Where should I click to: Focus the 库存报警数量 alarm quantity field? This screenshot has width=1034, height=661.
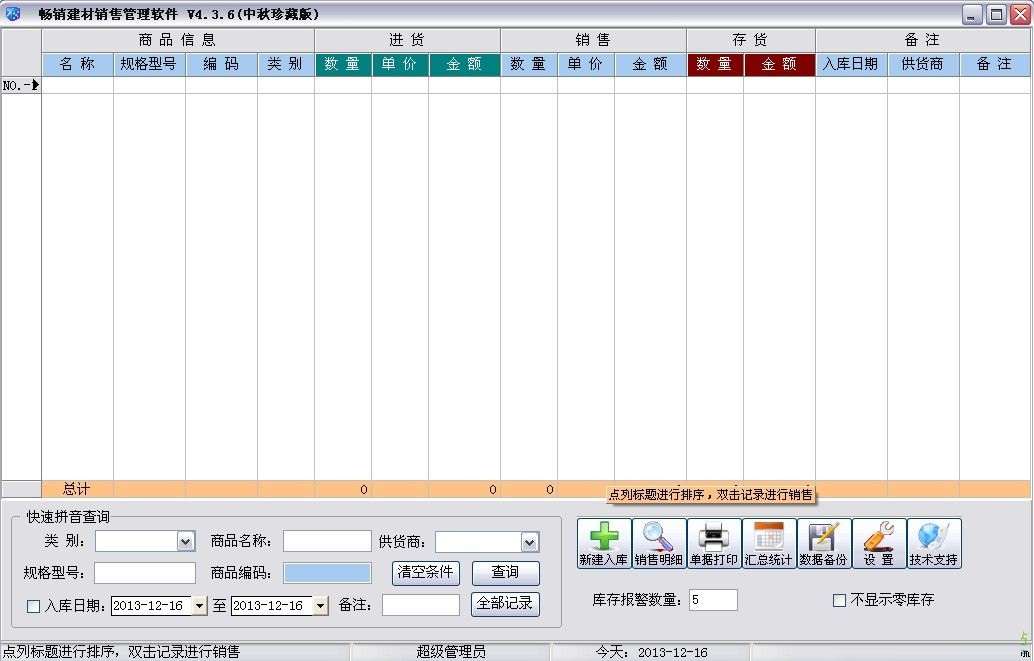coord(714,600)
